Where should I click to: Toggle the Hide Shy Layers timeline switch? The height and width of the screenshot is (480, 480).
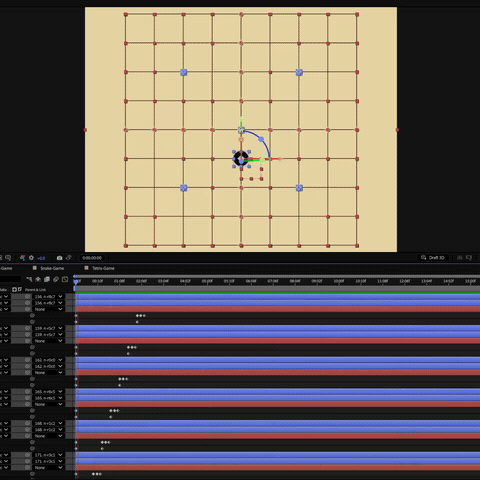click(38, 279)
